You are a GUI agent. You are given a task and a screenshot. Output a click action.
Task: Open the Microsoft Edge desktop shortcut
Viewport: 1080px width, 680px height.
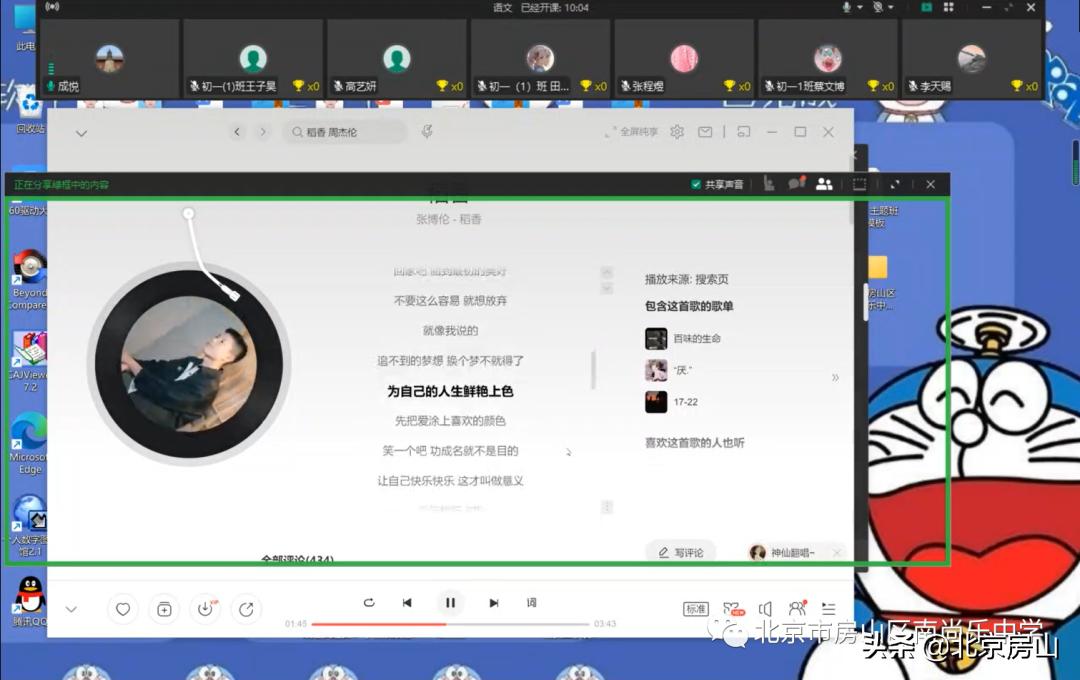point(28,443)
